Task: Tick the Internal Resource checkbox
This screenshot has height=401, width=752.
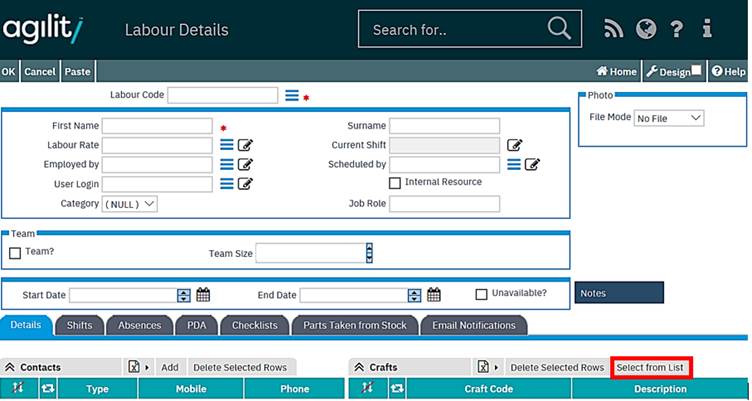Action: pos(395,183)
